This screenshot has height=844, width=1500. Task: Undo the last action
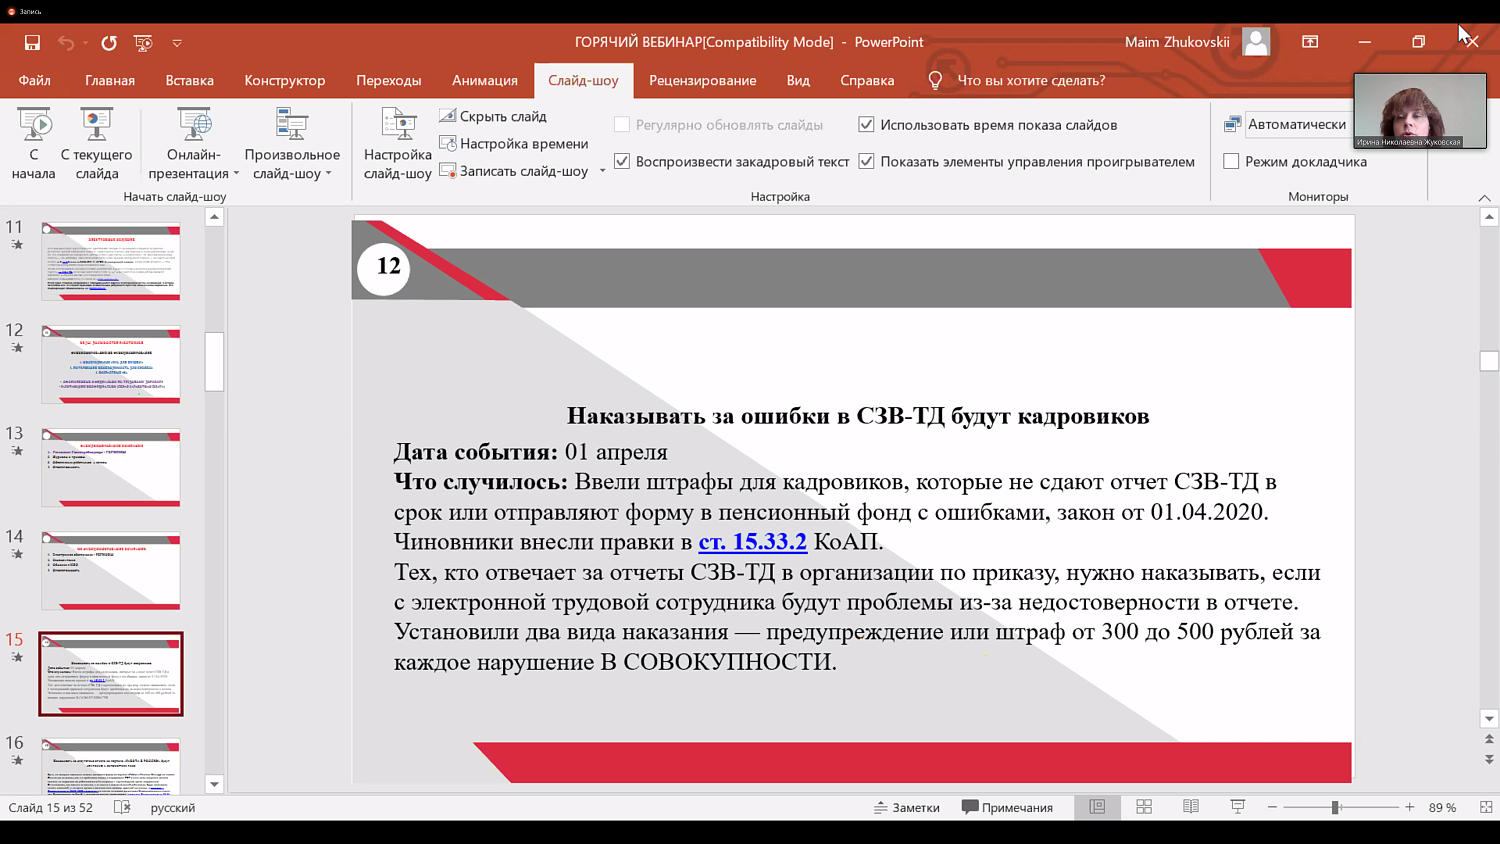click(66, 42)
